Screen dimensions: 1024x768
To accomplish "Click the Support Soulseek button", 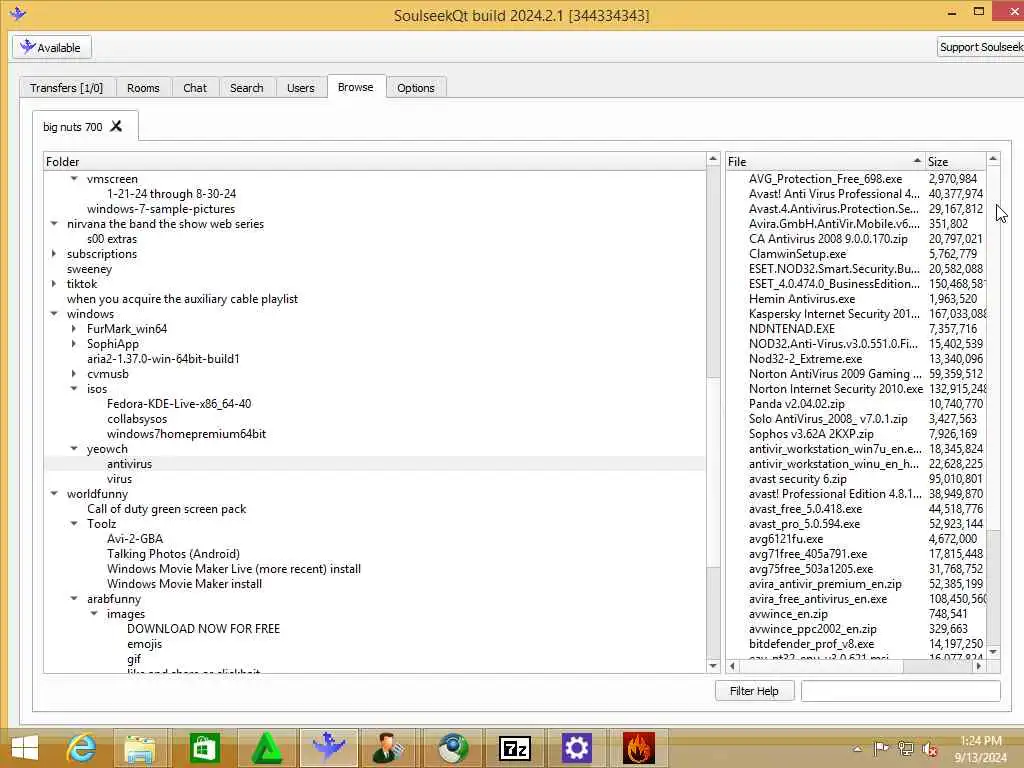I will [x=980, y=47].
